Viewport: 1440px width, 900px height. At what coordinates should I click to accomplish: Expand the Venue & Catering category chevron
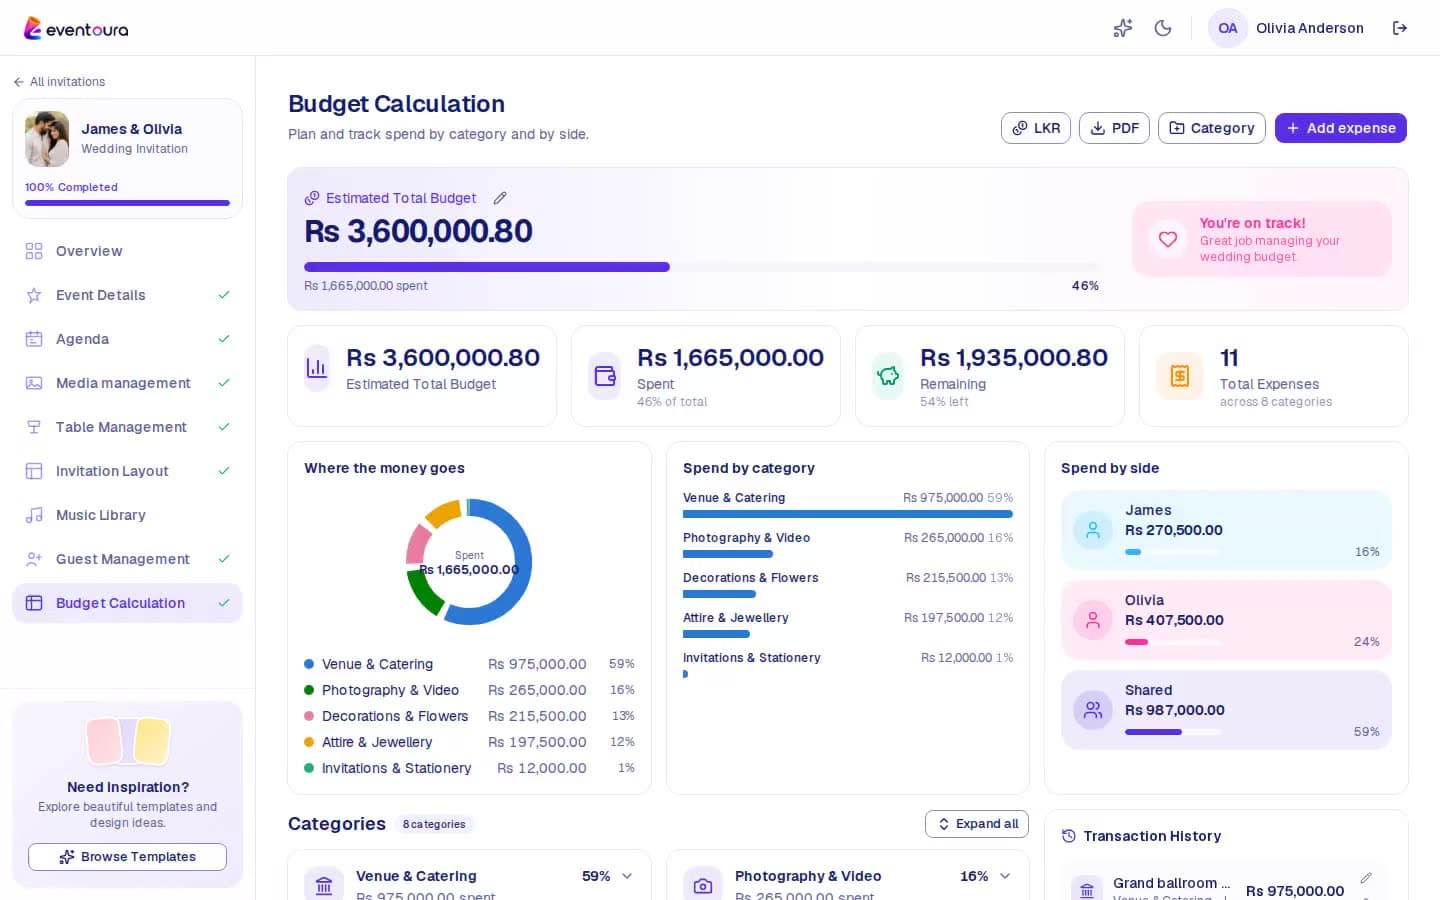point(627,876)
